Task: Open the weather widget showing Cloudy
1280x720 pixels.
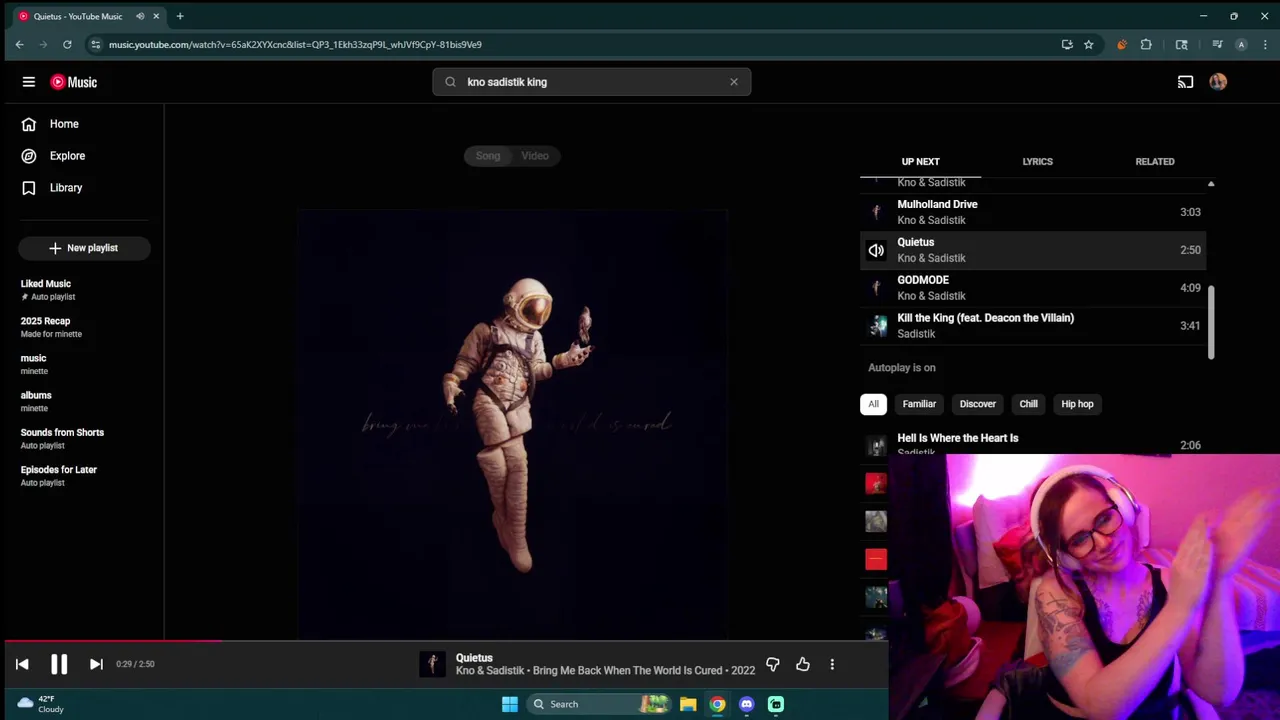Action: pos(40,704)
